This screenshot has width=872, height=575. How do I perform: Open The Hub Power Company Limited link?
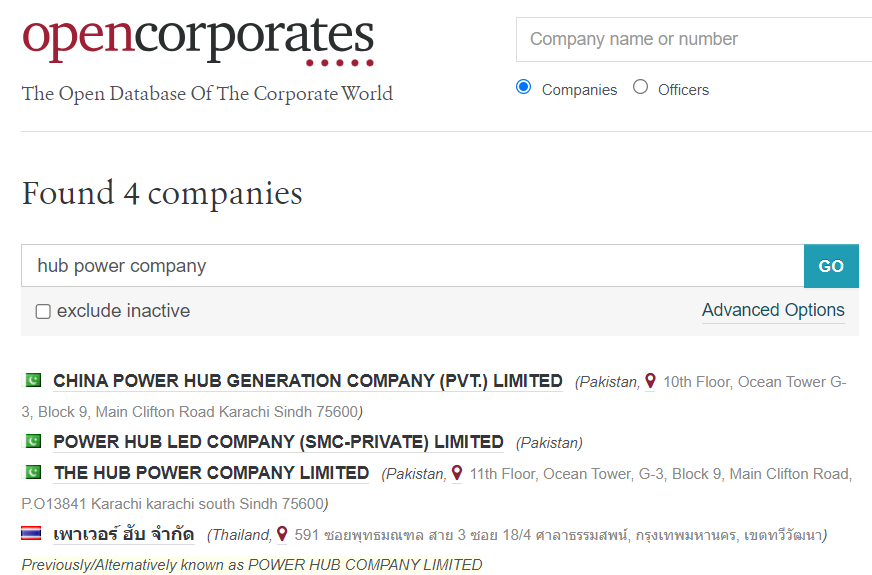tap(211, 473)
